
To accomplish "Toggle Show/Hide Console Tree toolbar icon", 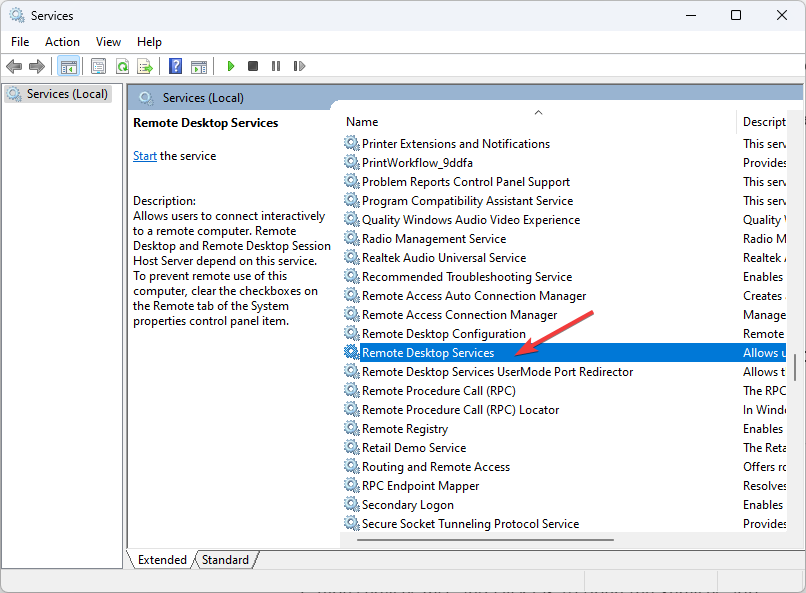I will point(68,66).
